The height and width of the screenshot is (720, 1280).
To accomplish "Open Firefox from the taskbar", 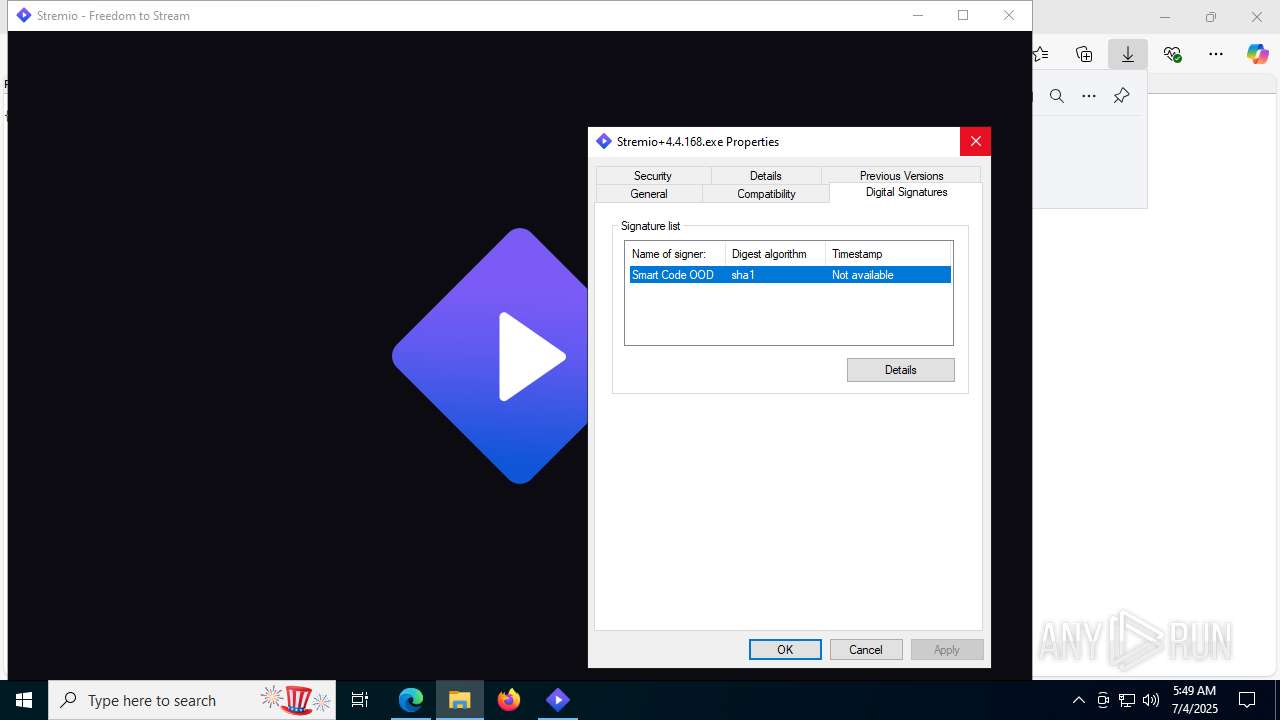I will [x=509, y=700].
